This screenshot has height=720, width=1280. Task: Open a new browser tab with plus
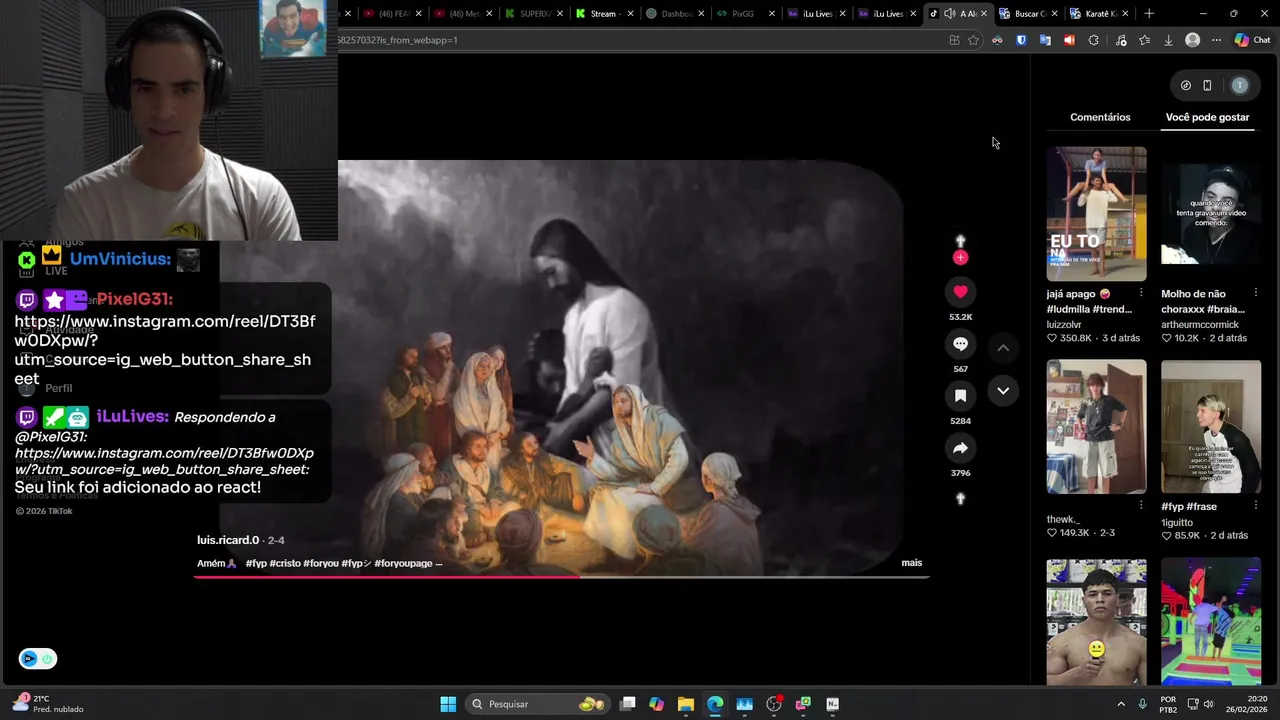1149,14
